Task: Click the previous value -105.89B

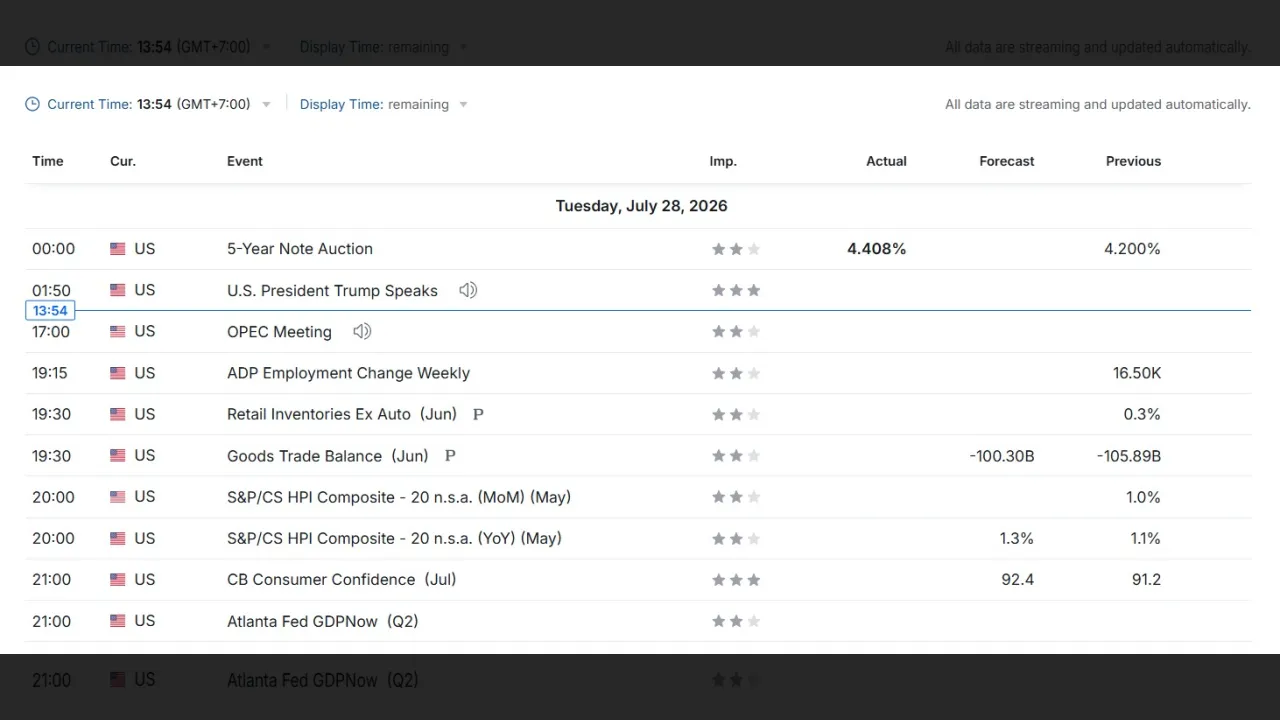Action: point(1129,456)
